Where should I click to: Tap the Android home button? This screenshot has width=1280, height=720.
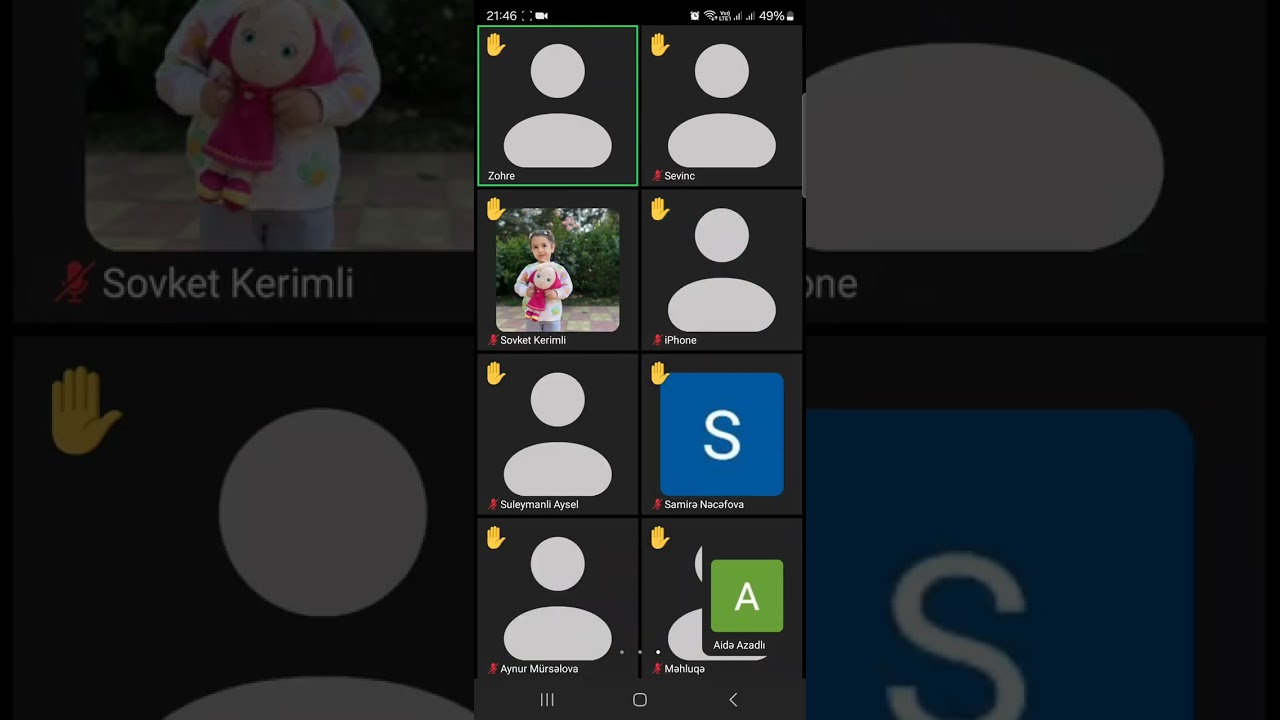640,700
